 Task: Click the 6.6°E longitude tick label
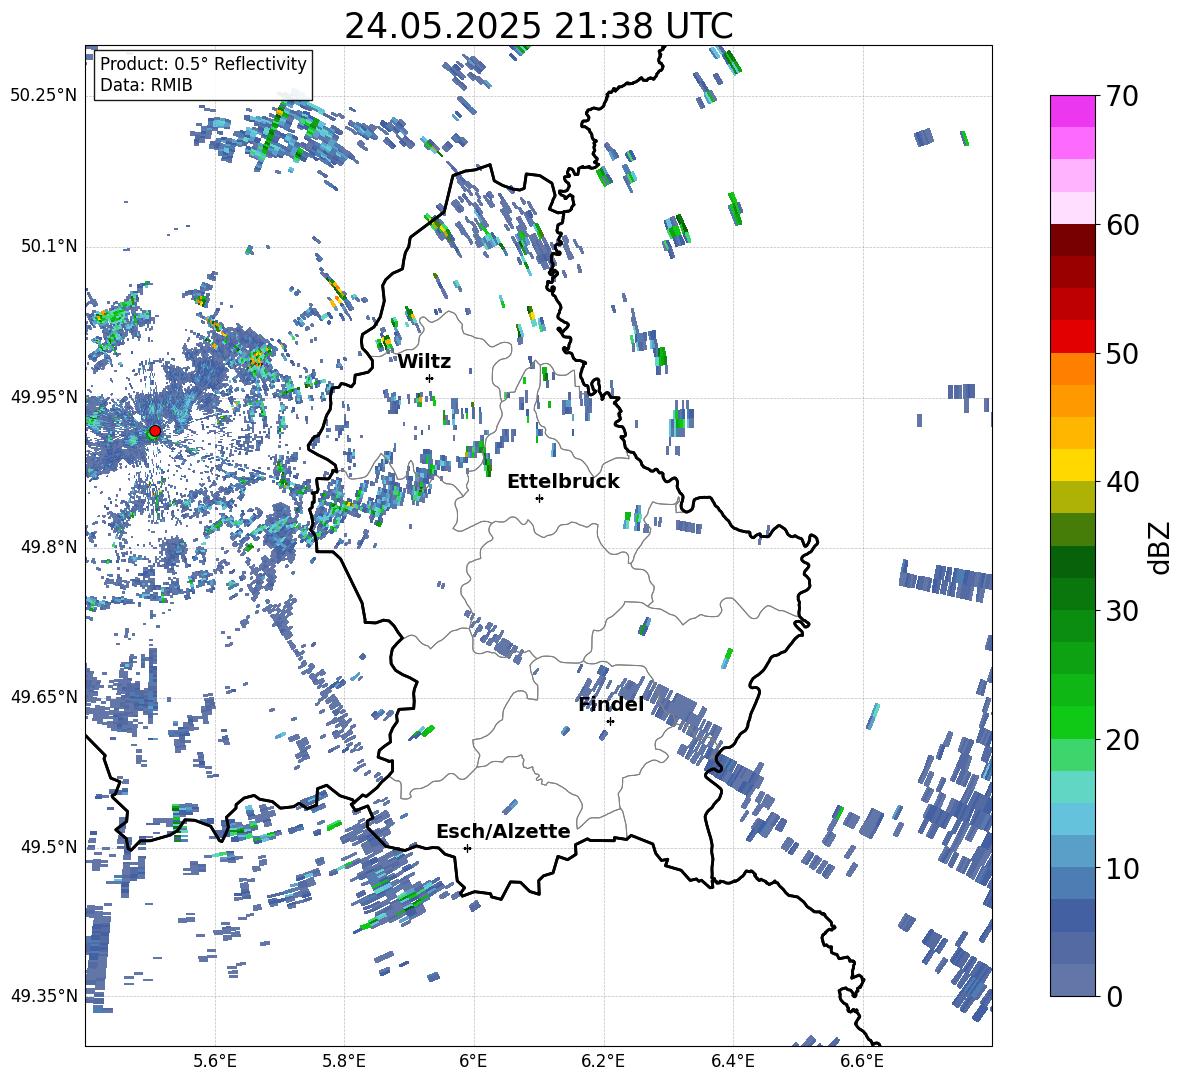point(862,1061)
